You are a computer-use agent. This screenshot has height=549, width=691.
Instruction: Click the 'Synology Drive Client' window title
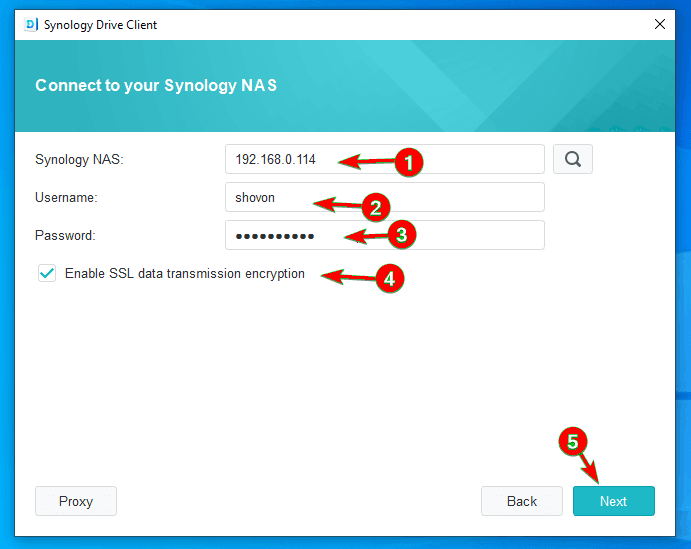tap(100, 25)
